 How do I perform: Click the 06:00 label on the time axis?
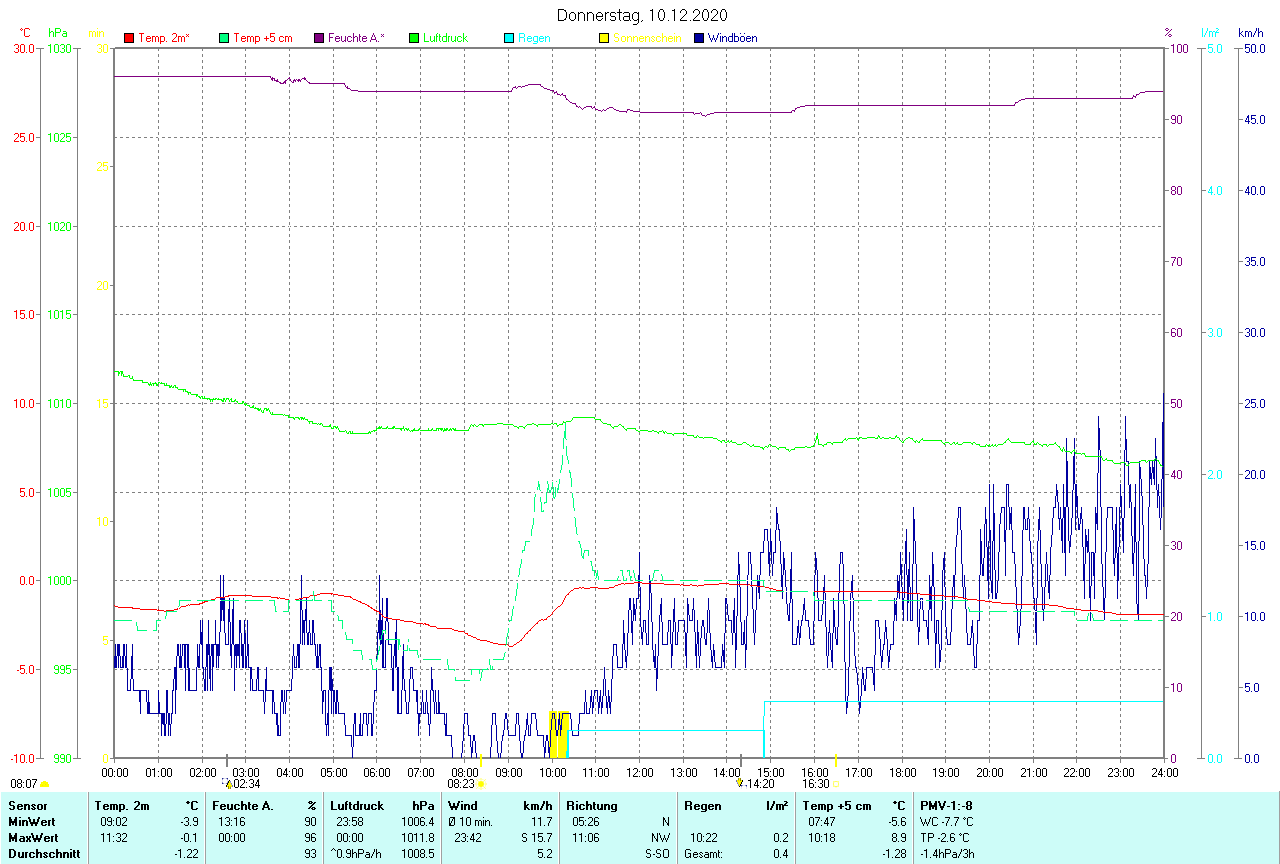click(377, 772)
